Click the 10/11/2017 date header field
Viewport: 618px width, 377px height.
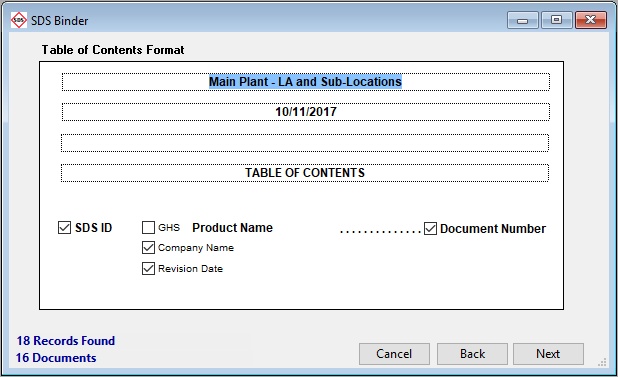[x=305, y=112]
